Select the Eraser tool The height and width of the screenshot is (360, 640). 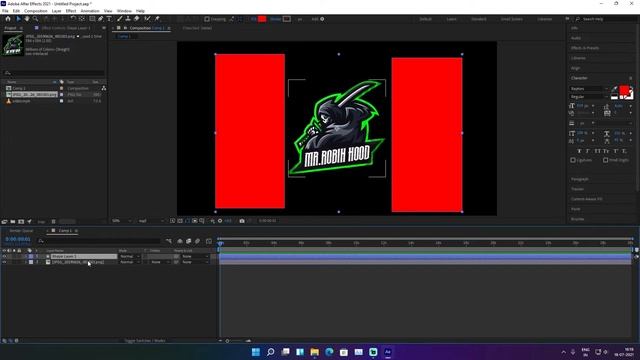(137, 19)
